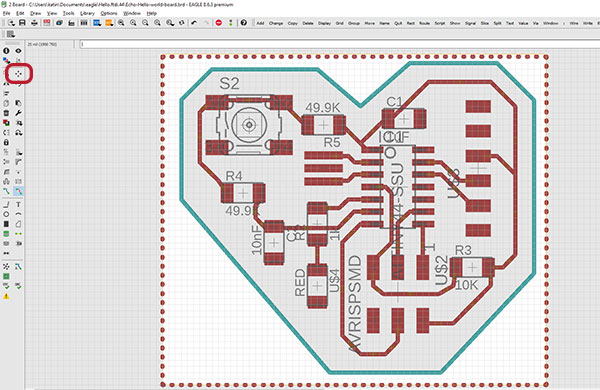Select the Ratsnest tool

6,267
